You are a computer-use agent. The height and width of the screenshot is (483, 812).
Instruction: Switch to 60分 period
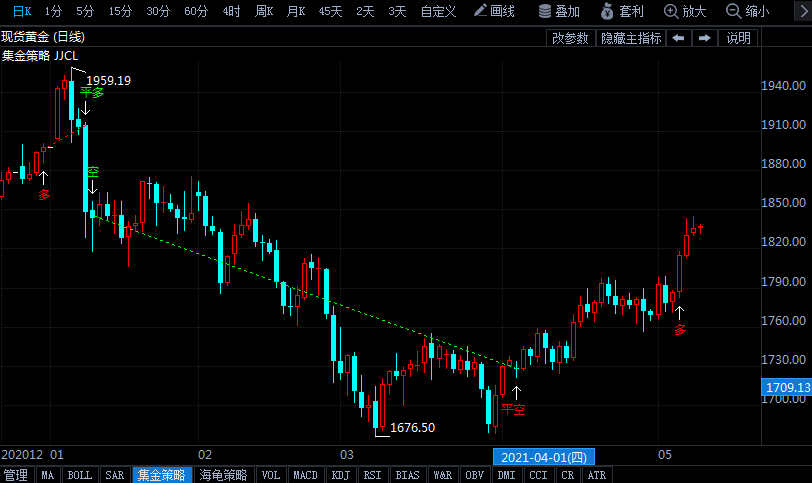pos(196,11)
